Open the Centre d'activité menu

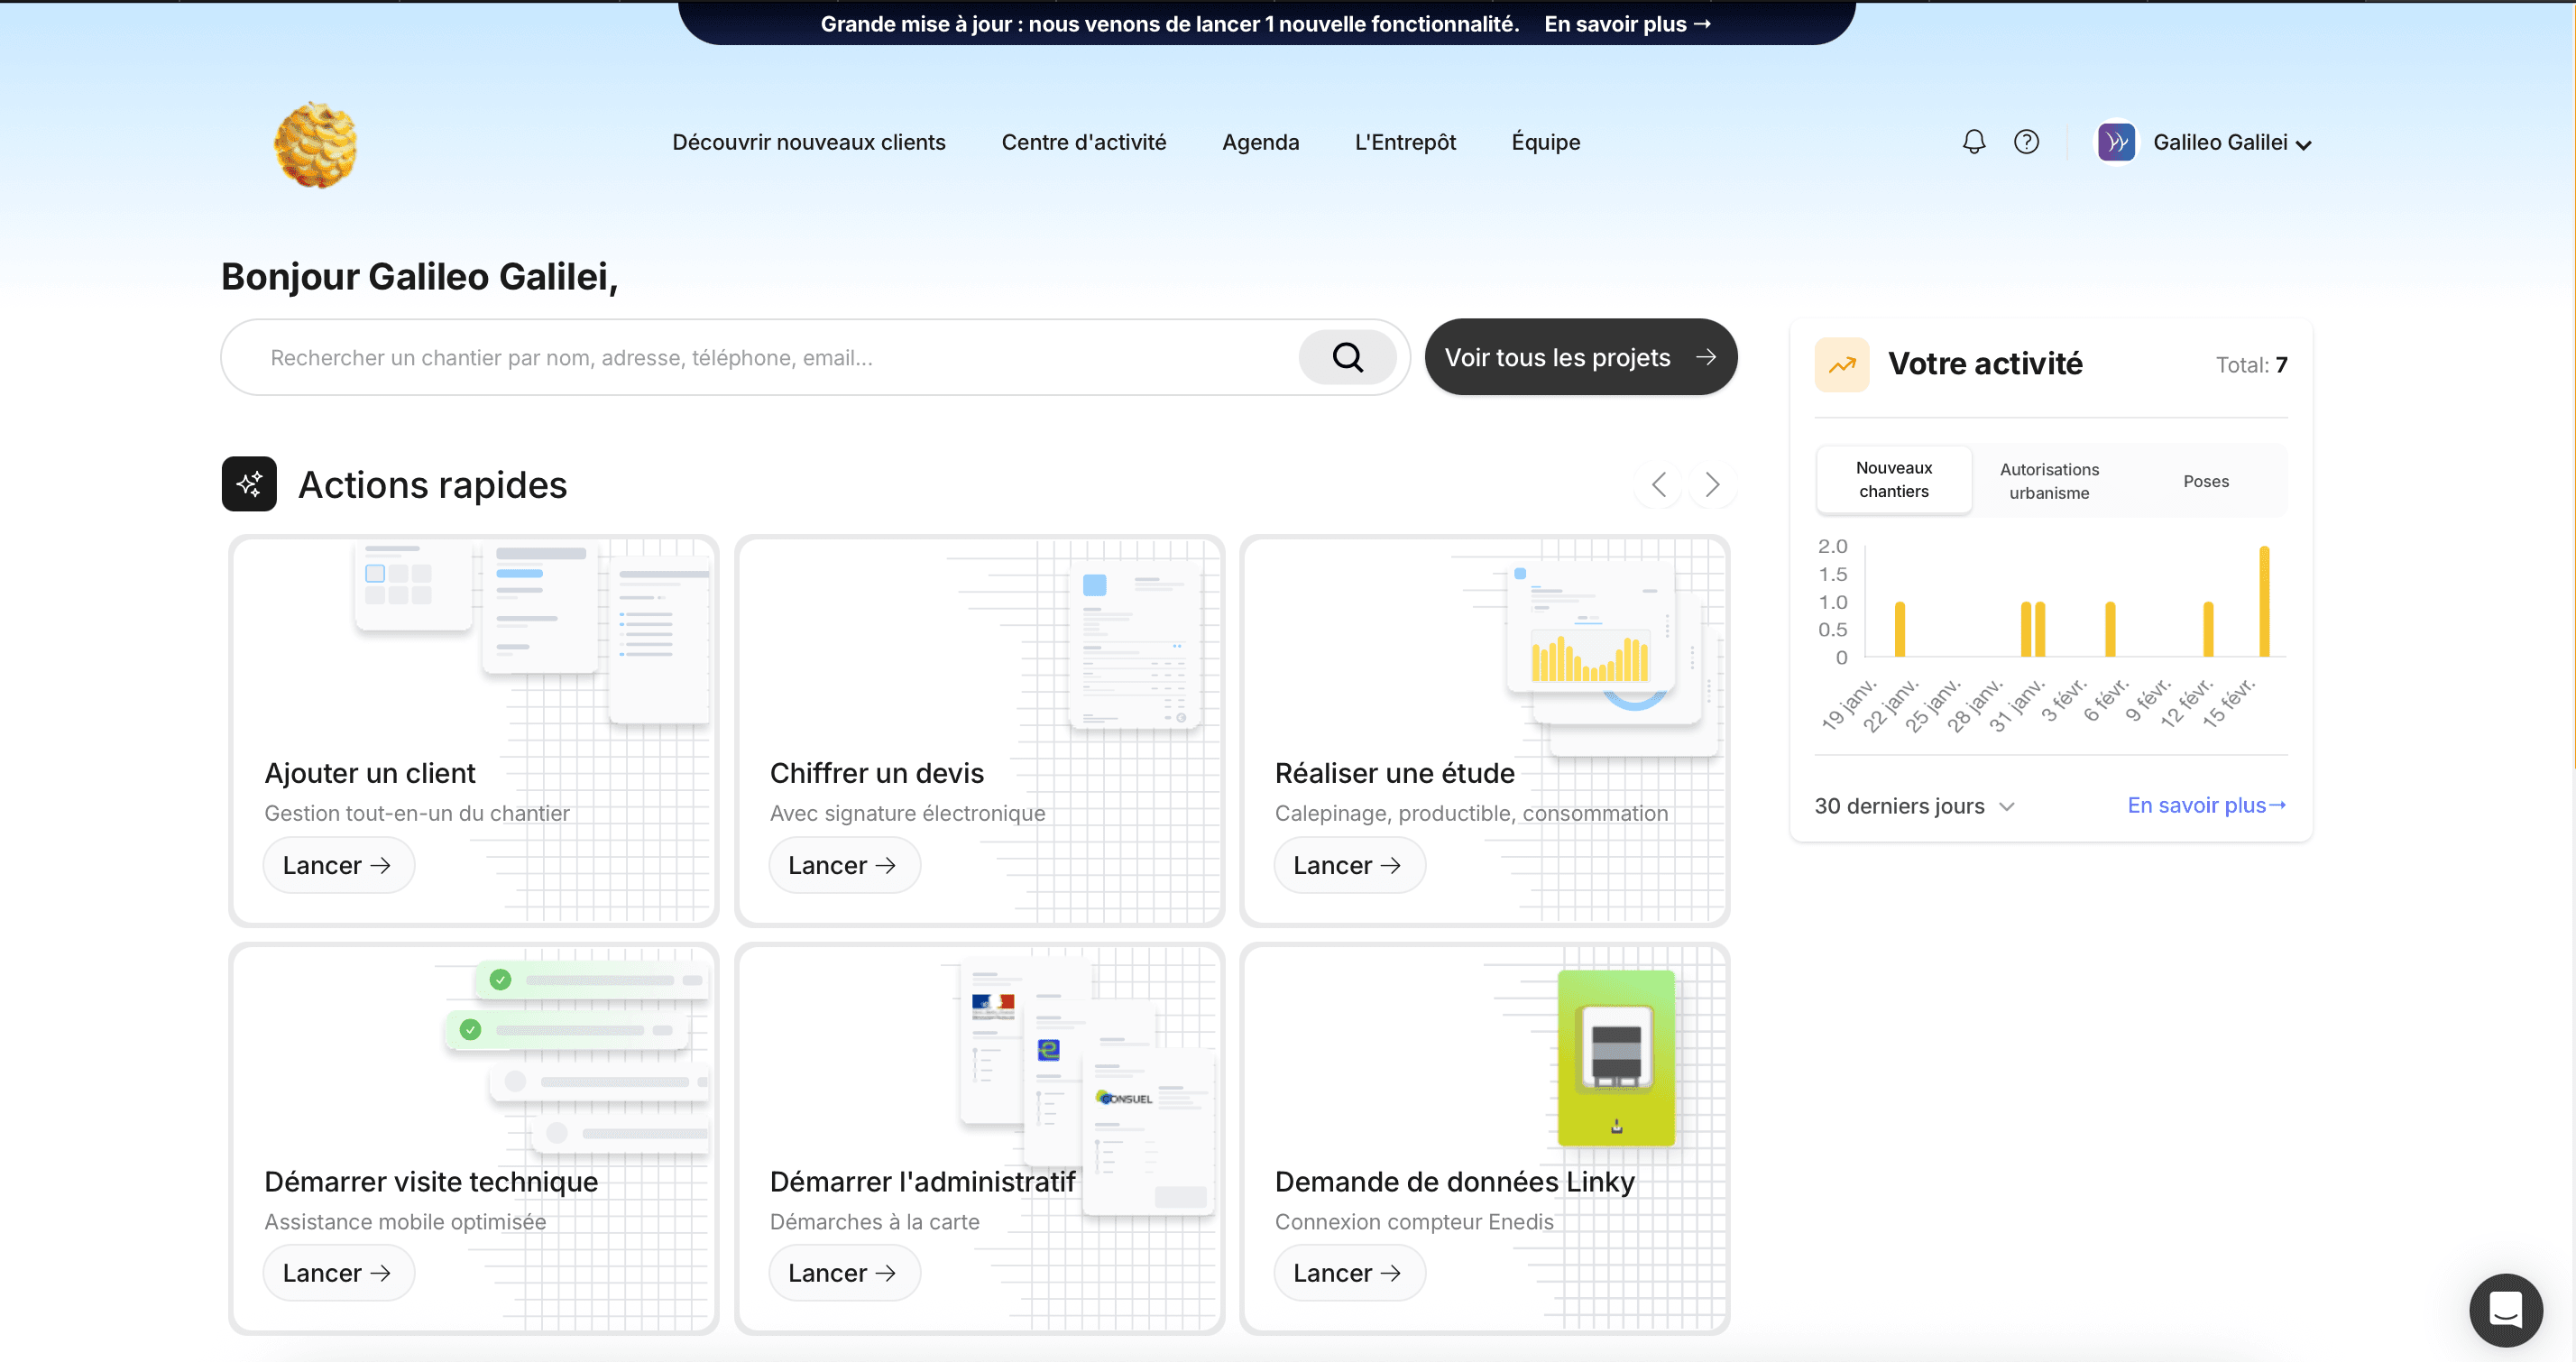point(1083,142)
